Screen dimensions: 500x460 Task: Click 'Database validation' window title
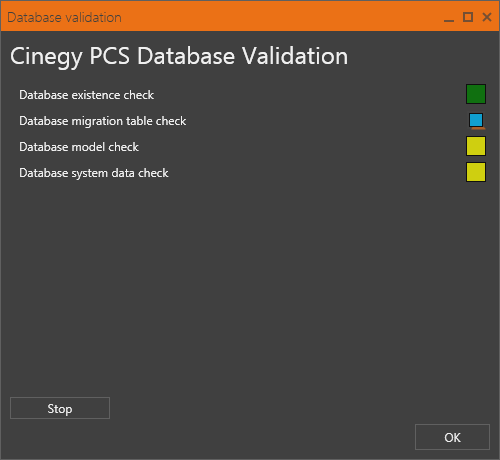point(64,17)
